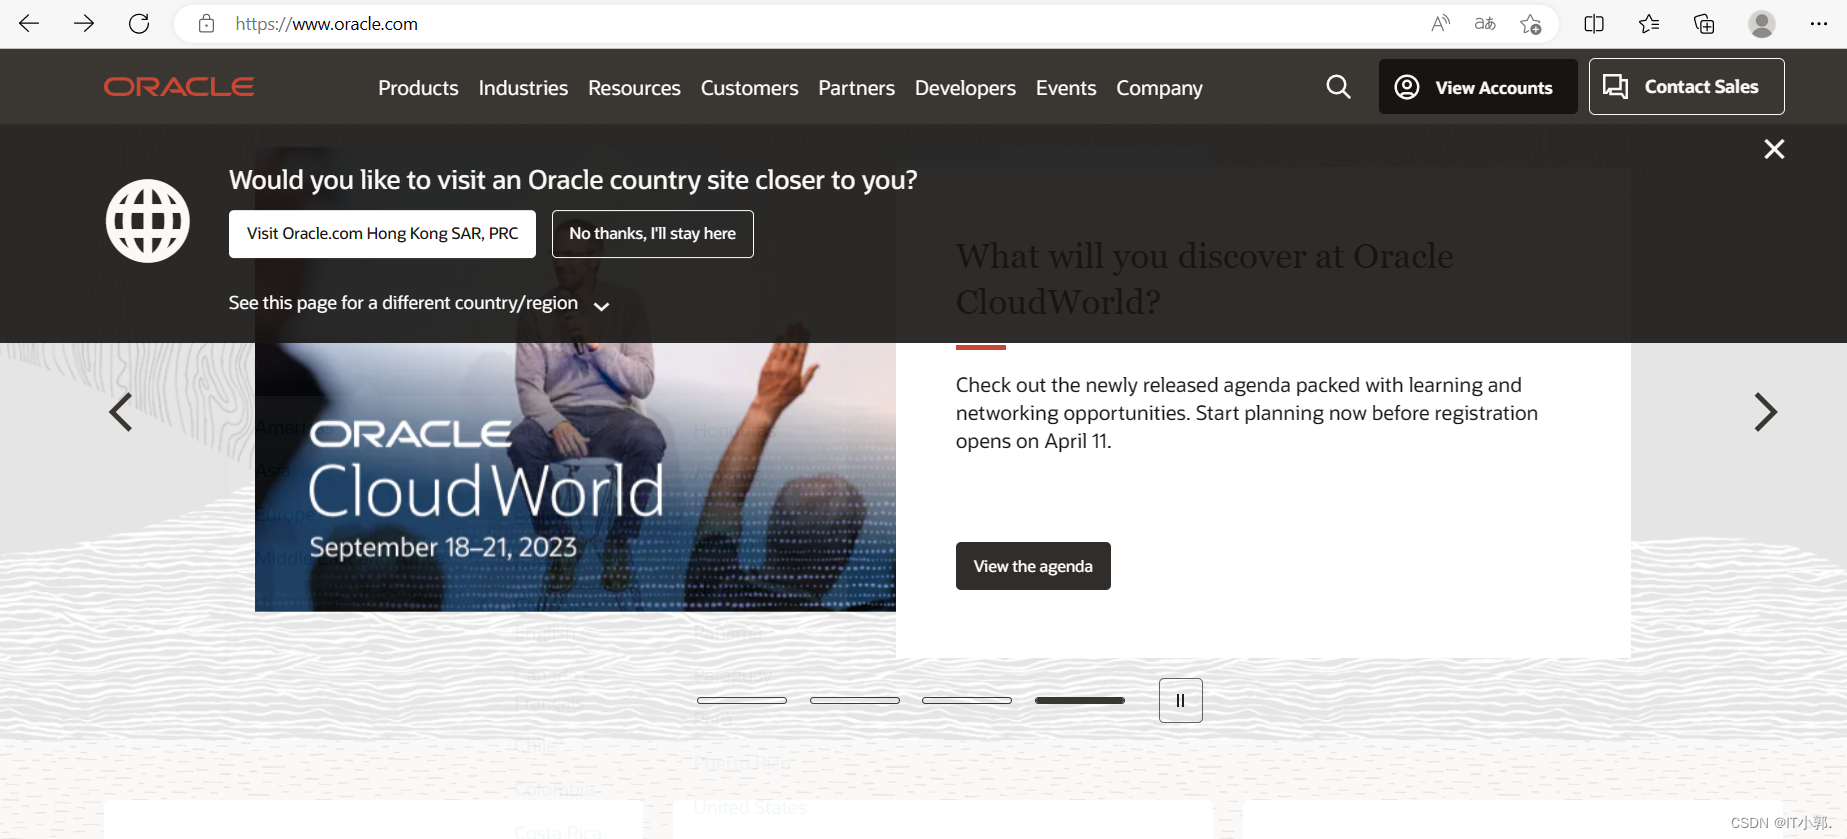
Task: Open the site search magnifier icon
Action: pyautogui.click(x=1338, y=87)
